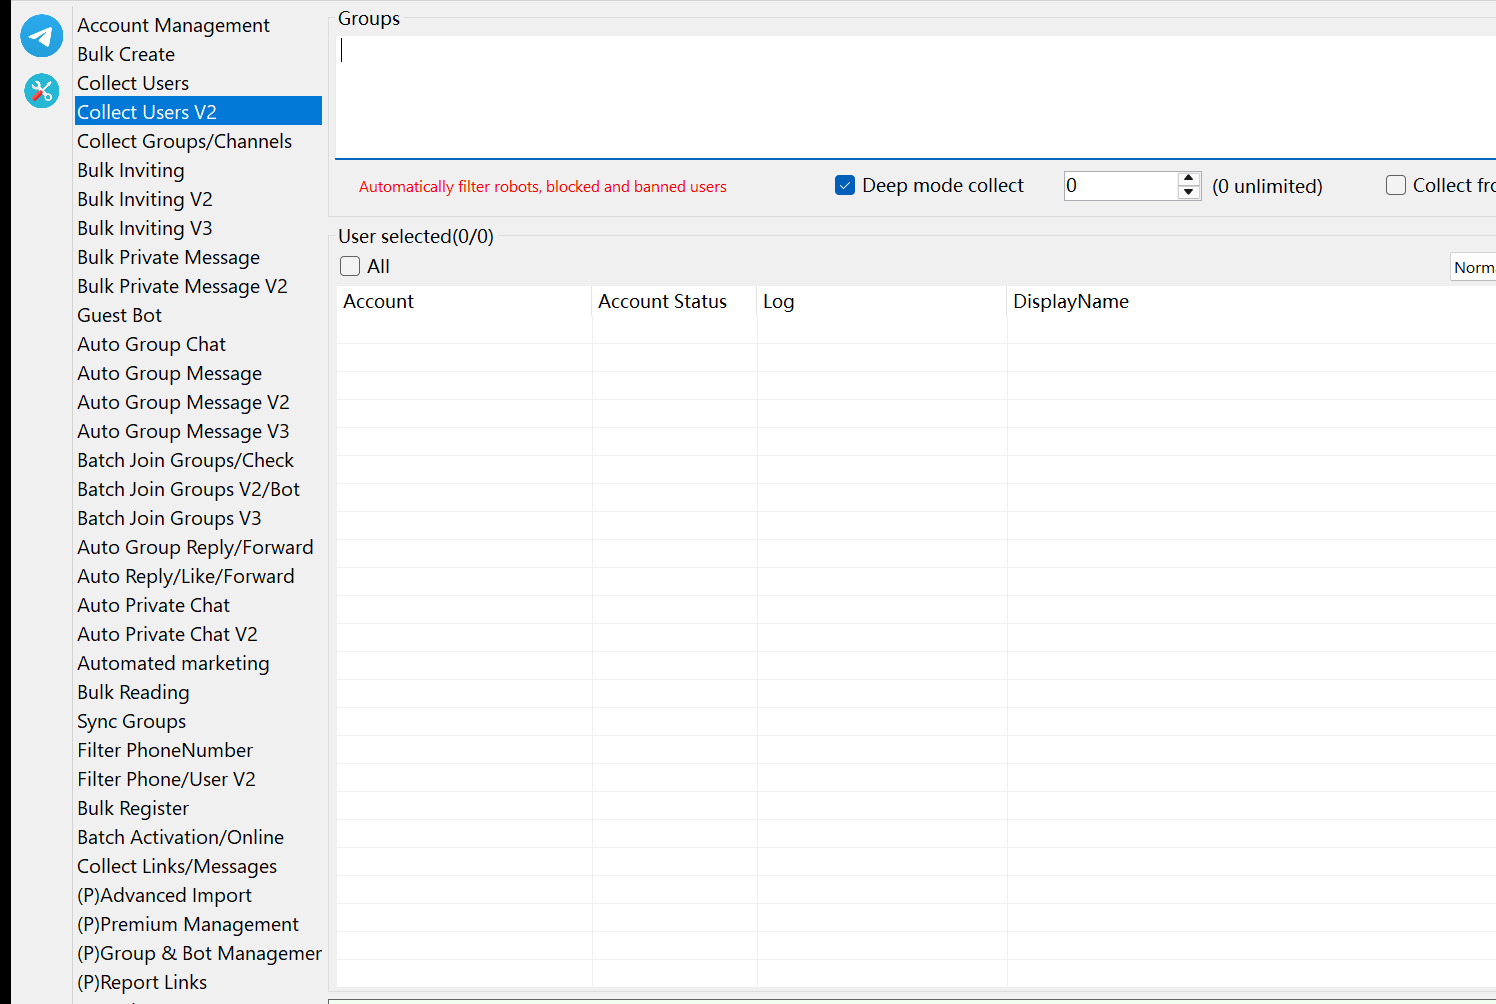Select Batch Activation/Online entry
The image size is (1496, 1004).
[181, 837]
